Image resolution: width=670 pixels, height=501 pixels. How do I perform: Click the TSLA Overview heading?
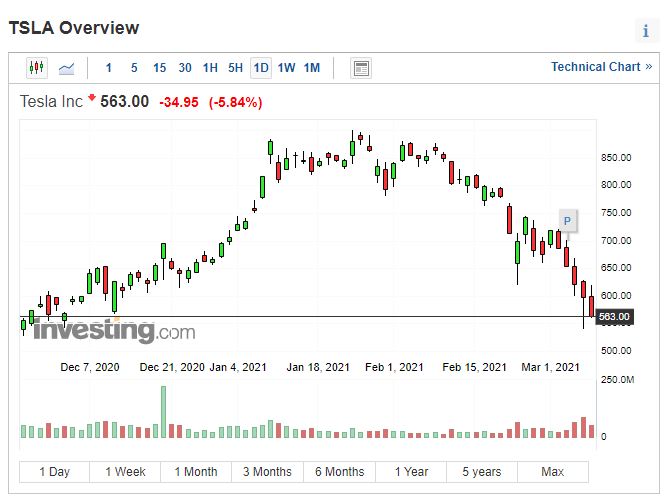pyautogui.click(x=74, y=28)
